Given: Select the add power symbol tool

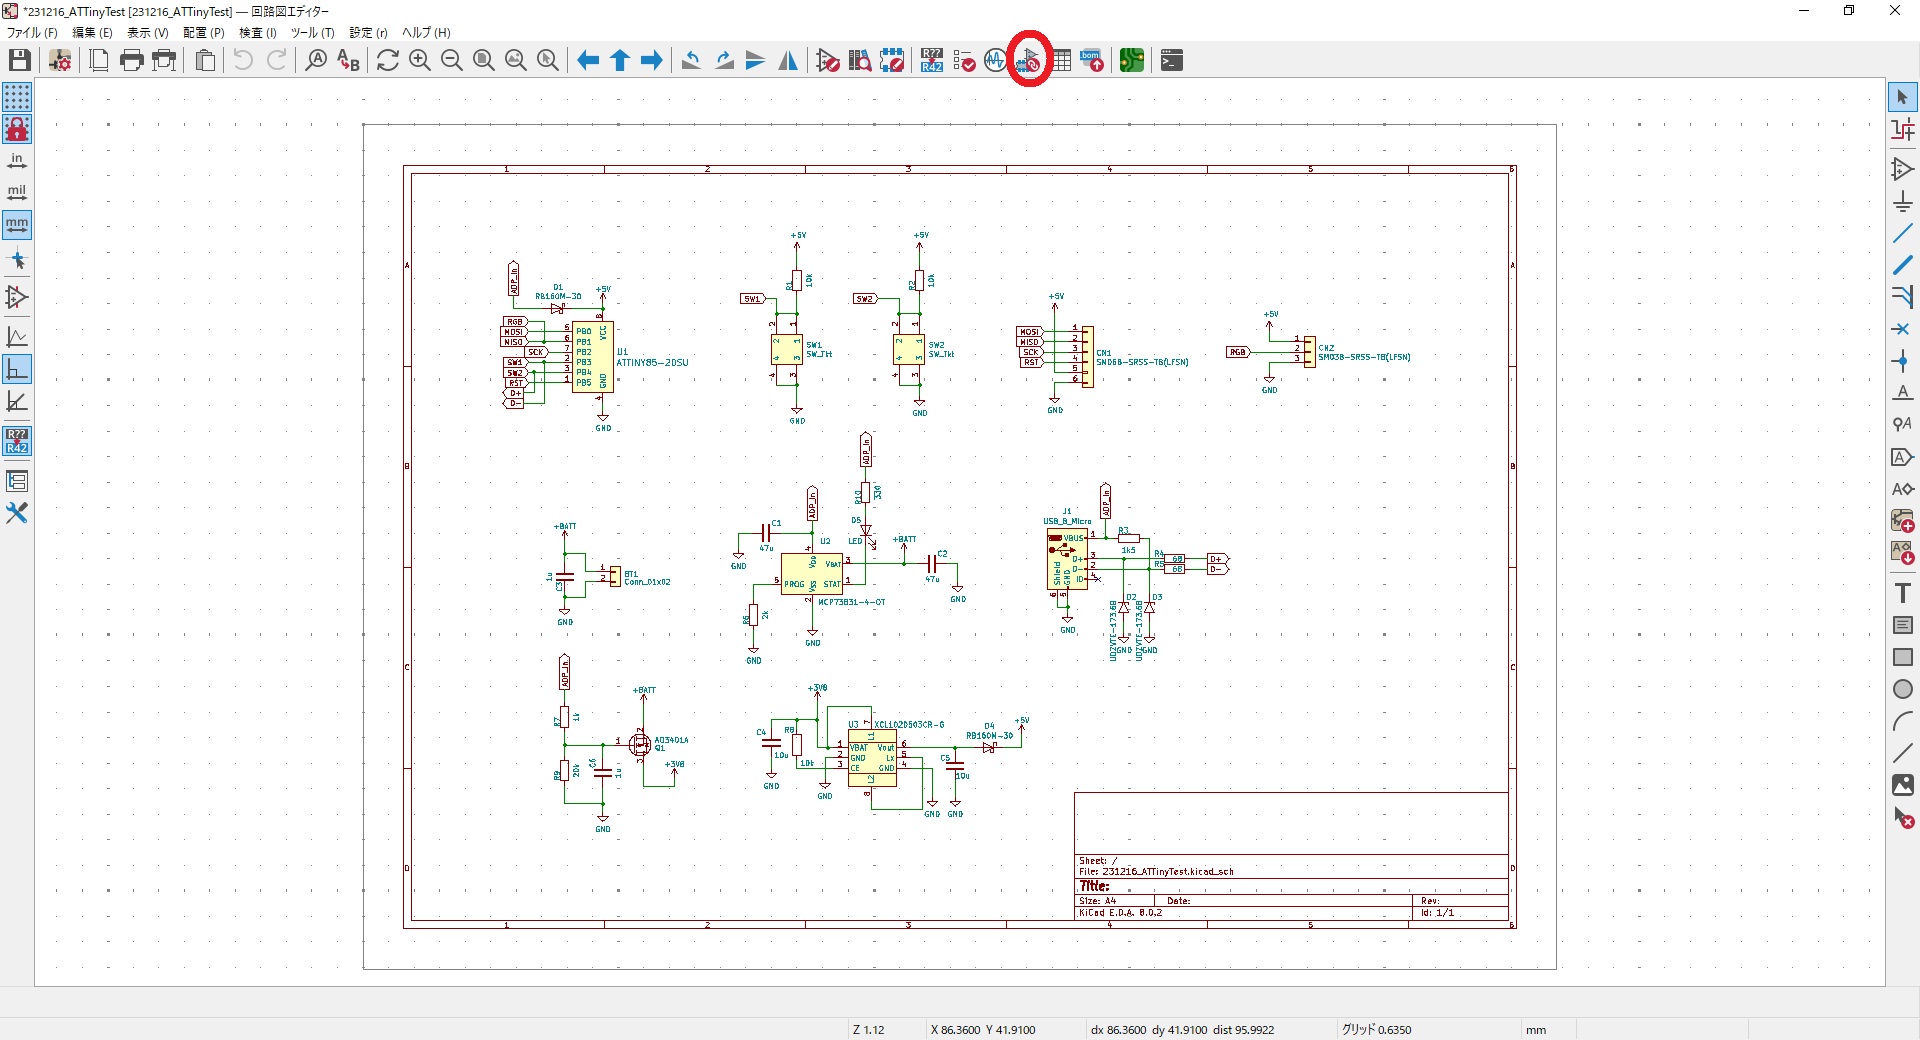Looking at the screenshot, I should pyautogui.click(x=1902, y=202).
